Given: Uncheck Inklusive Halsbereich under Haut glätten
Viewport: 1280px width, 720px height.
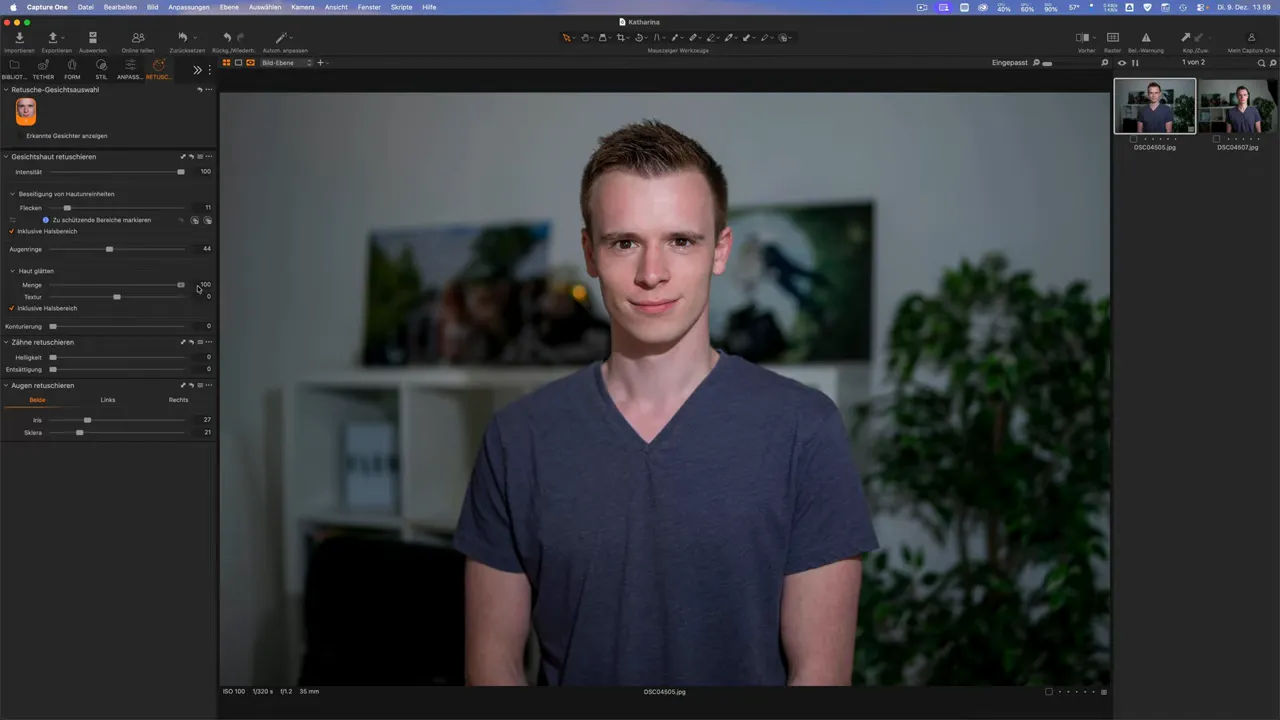Looking at the screenshot, I should click(9, 308).
